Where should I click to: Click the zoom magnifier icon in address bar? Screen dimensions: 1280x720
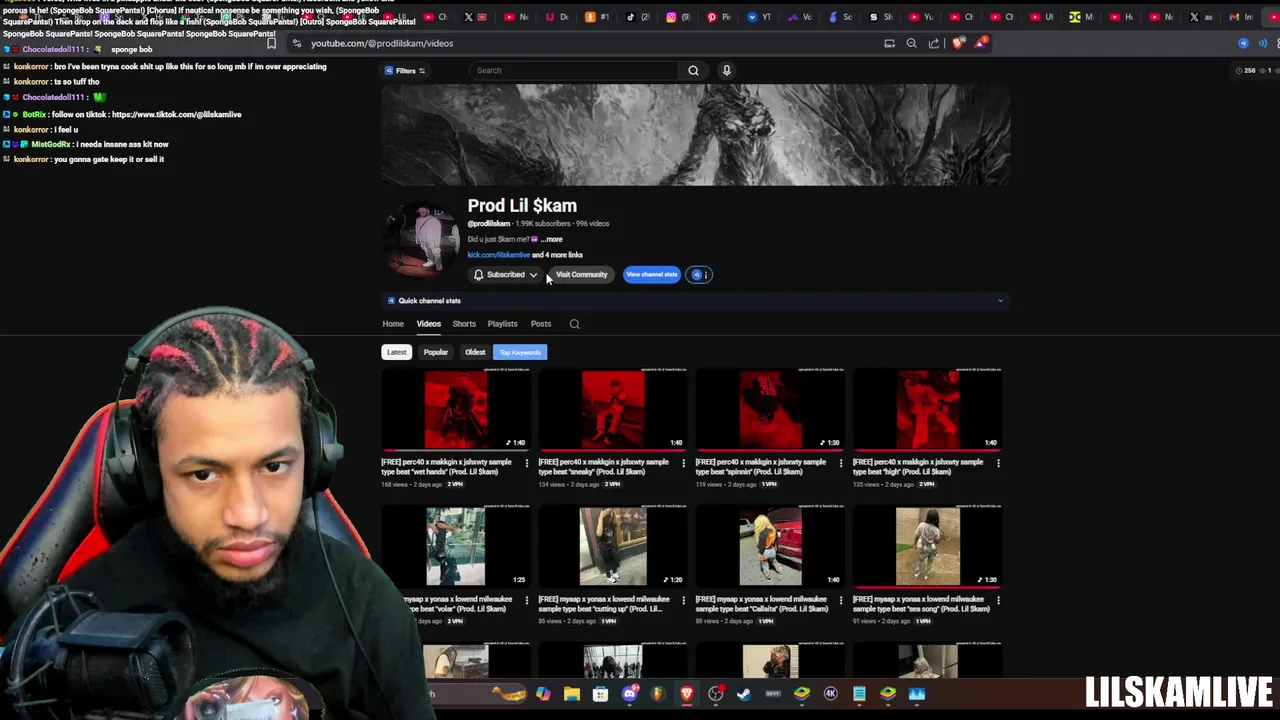[x=911, y=43]
